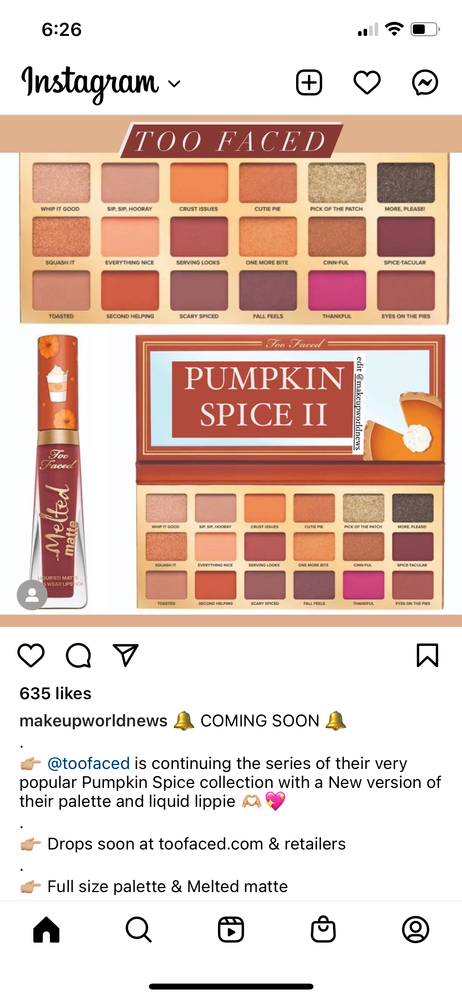Viewport: 462px width, 999px height.
Task: Like the post with heart button
Action: [31, 655]
